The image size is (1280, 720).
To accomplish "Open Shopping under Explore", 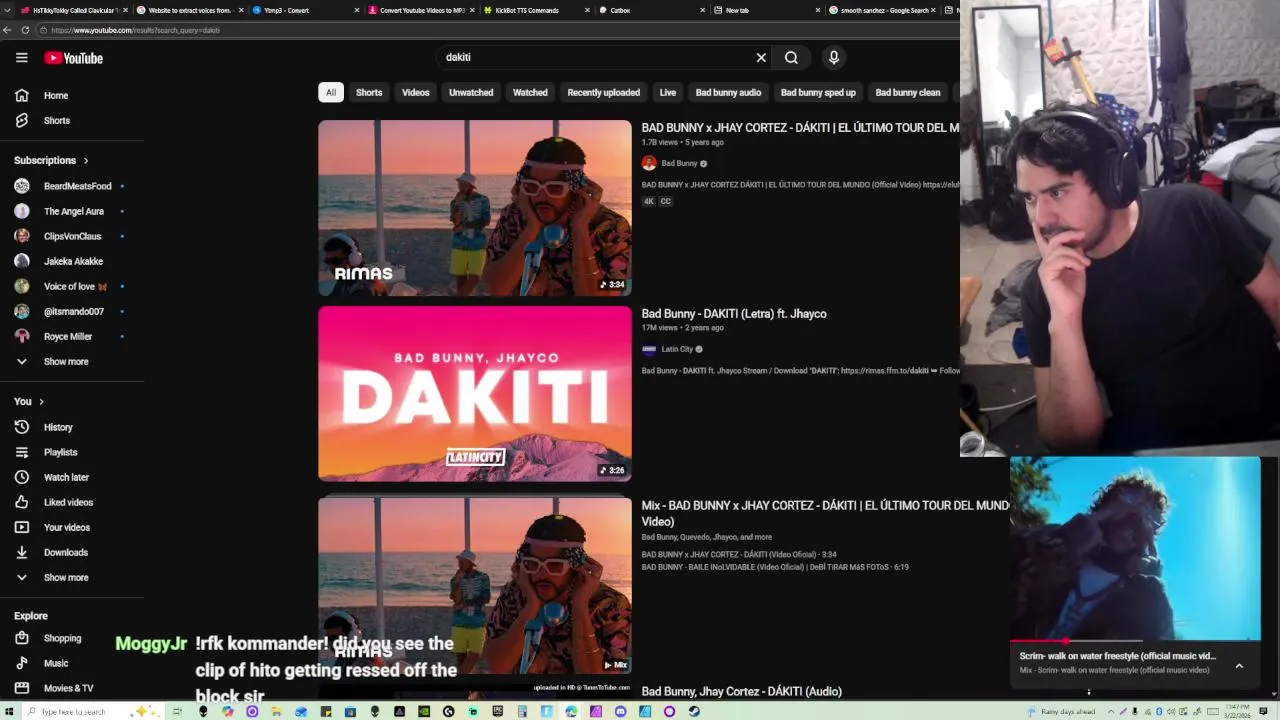I will [x=62, y=638].
